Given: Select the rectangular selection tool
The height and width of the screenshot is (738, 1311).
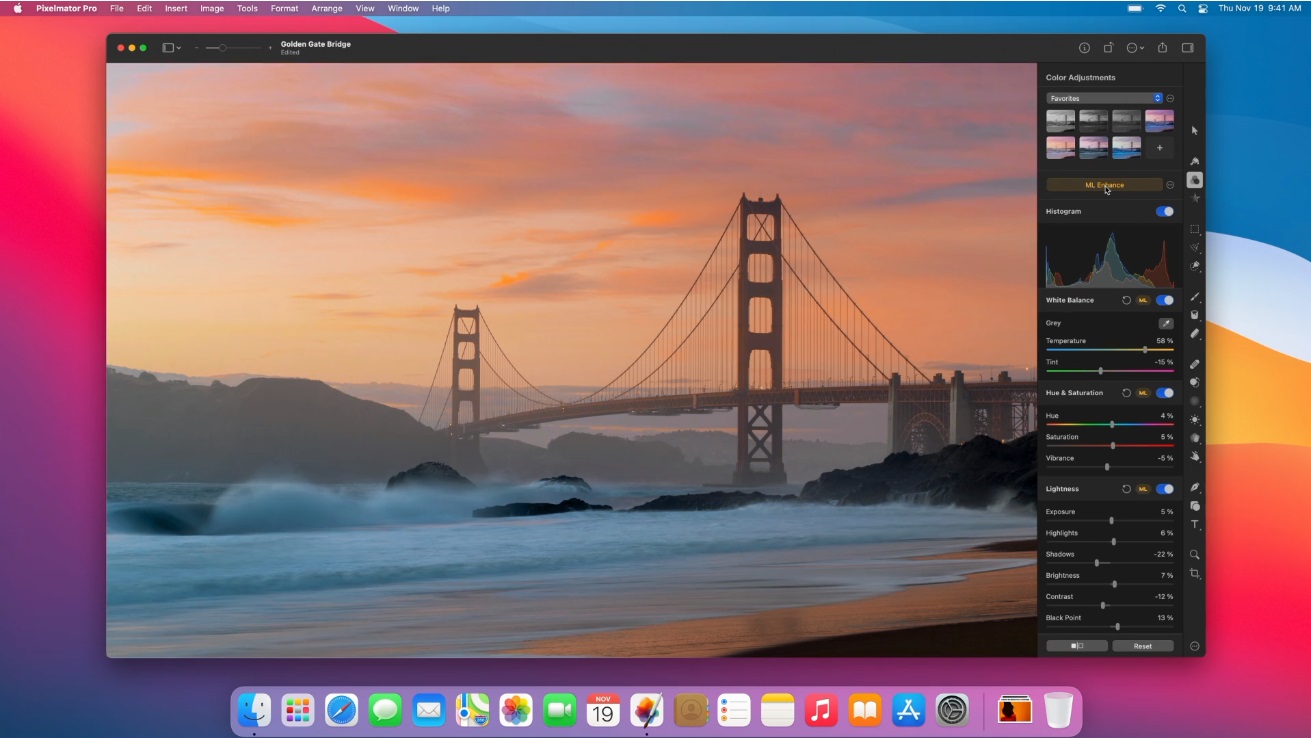Looking at the screenshot, I should coord(1194,229).
